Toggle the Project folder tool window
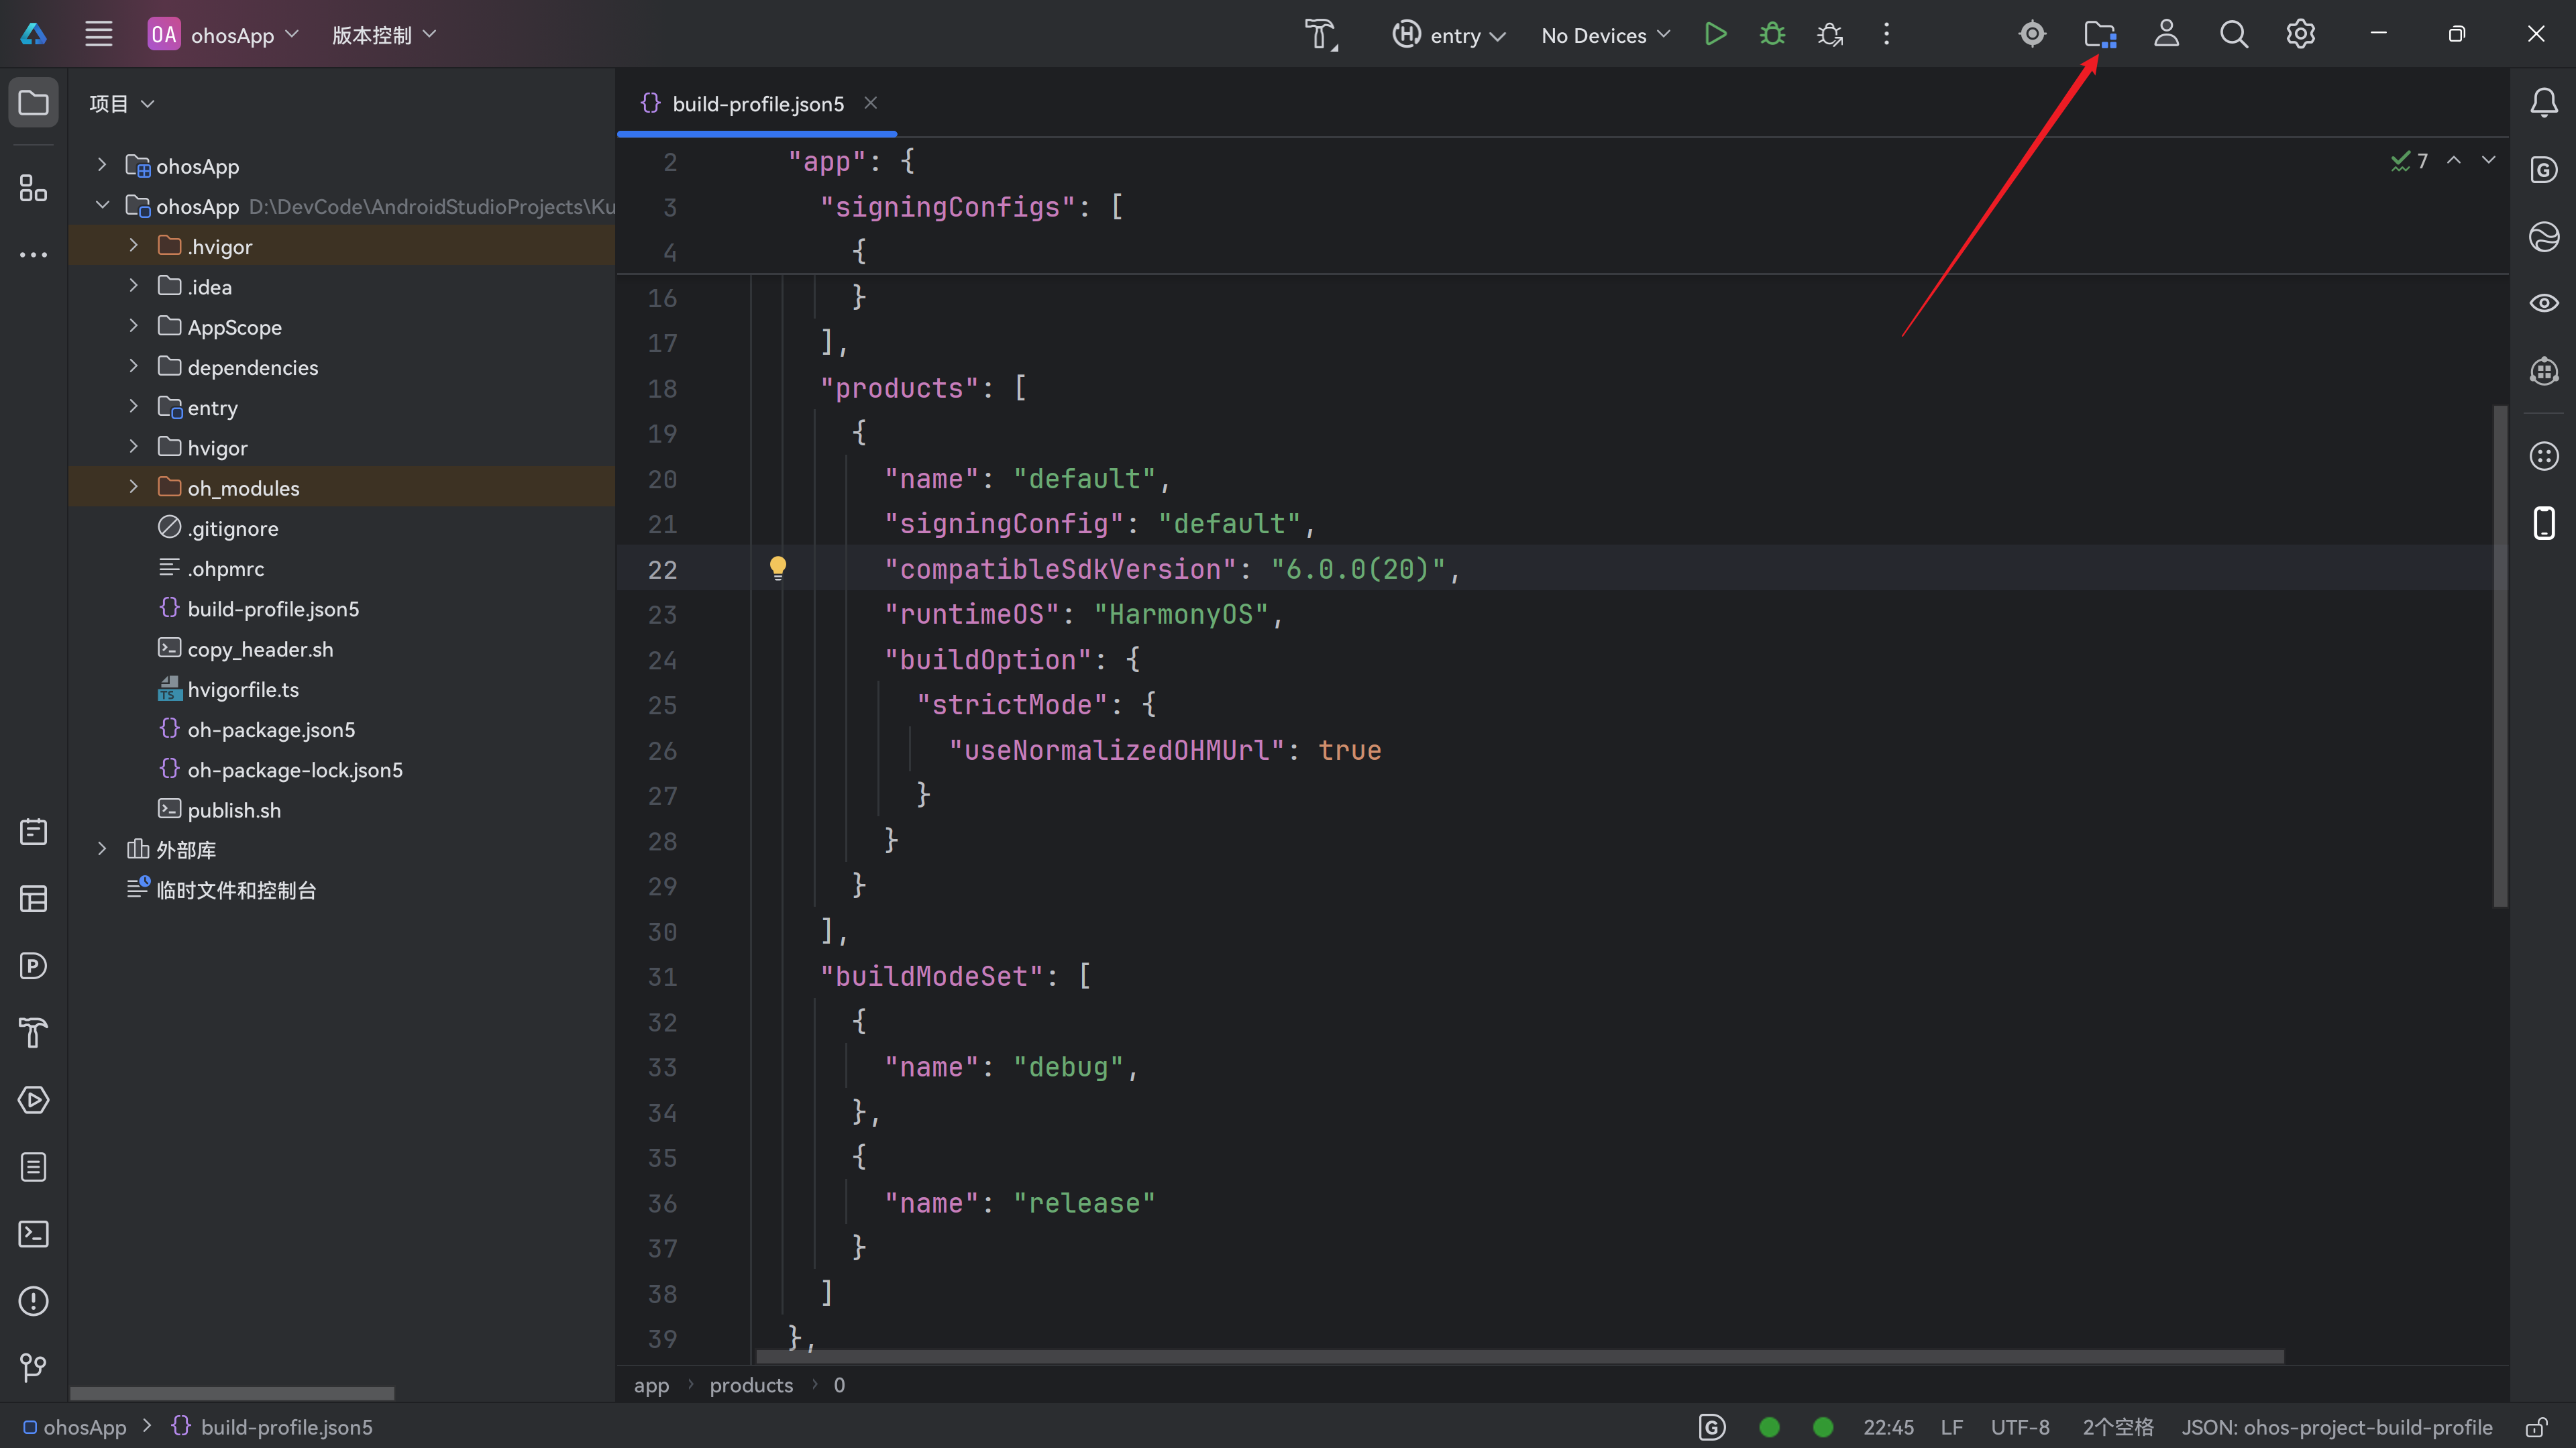 (33, 103)
